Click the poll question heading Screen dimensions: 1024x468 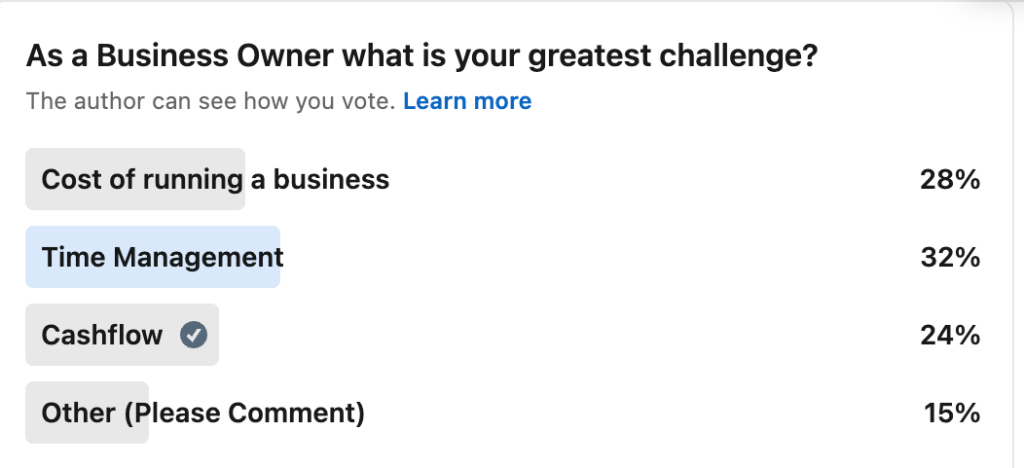[421, 56]
